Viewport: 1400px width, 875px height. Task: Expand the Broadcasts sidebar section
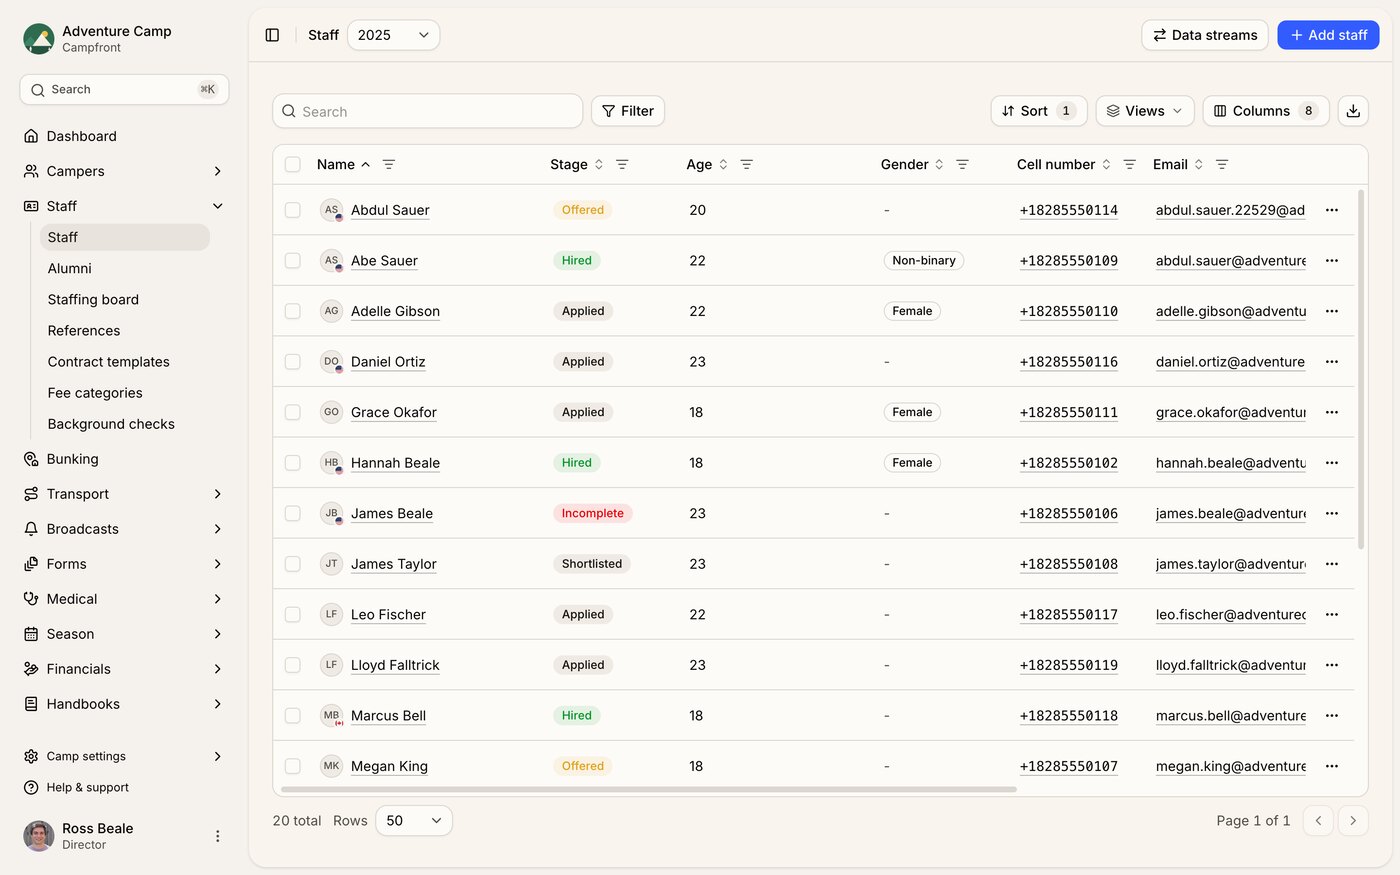(217, 529)
